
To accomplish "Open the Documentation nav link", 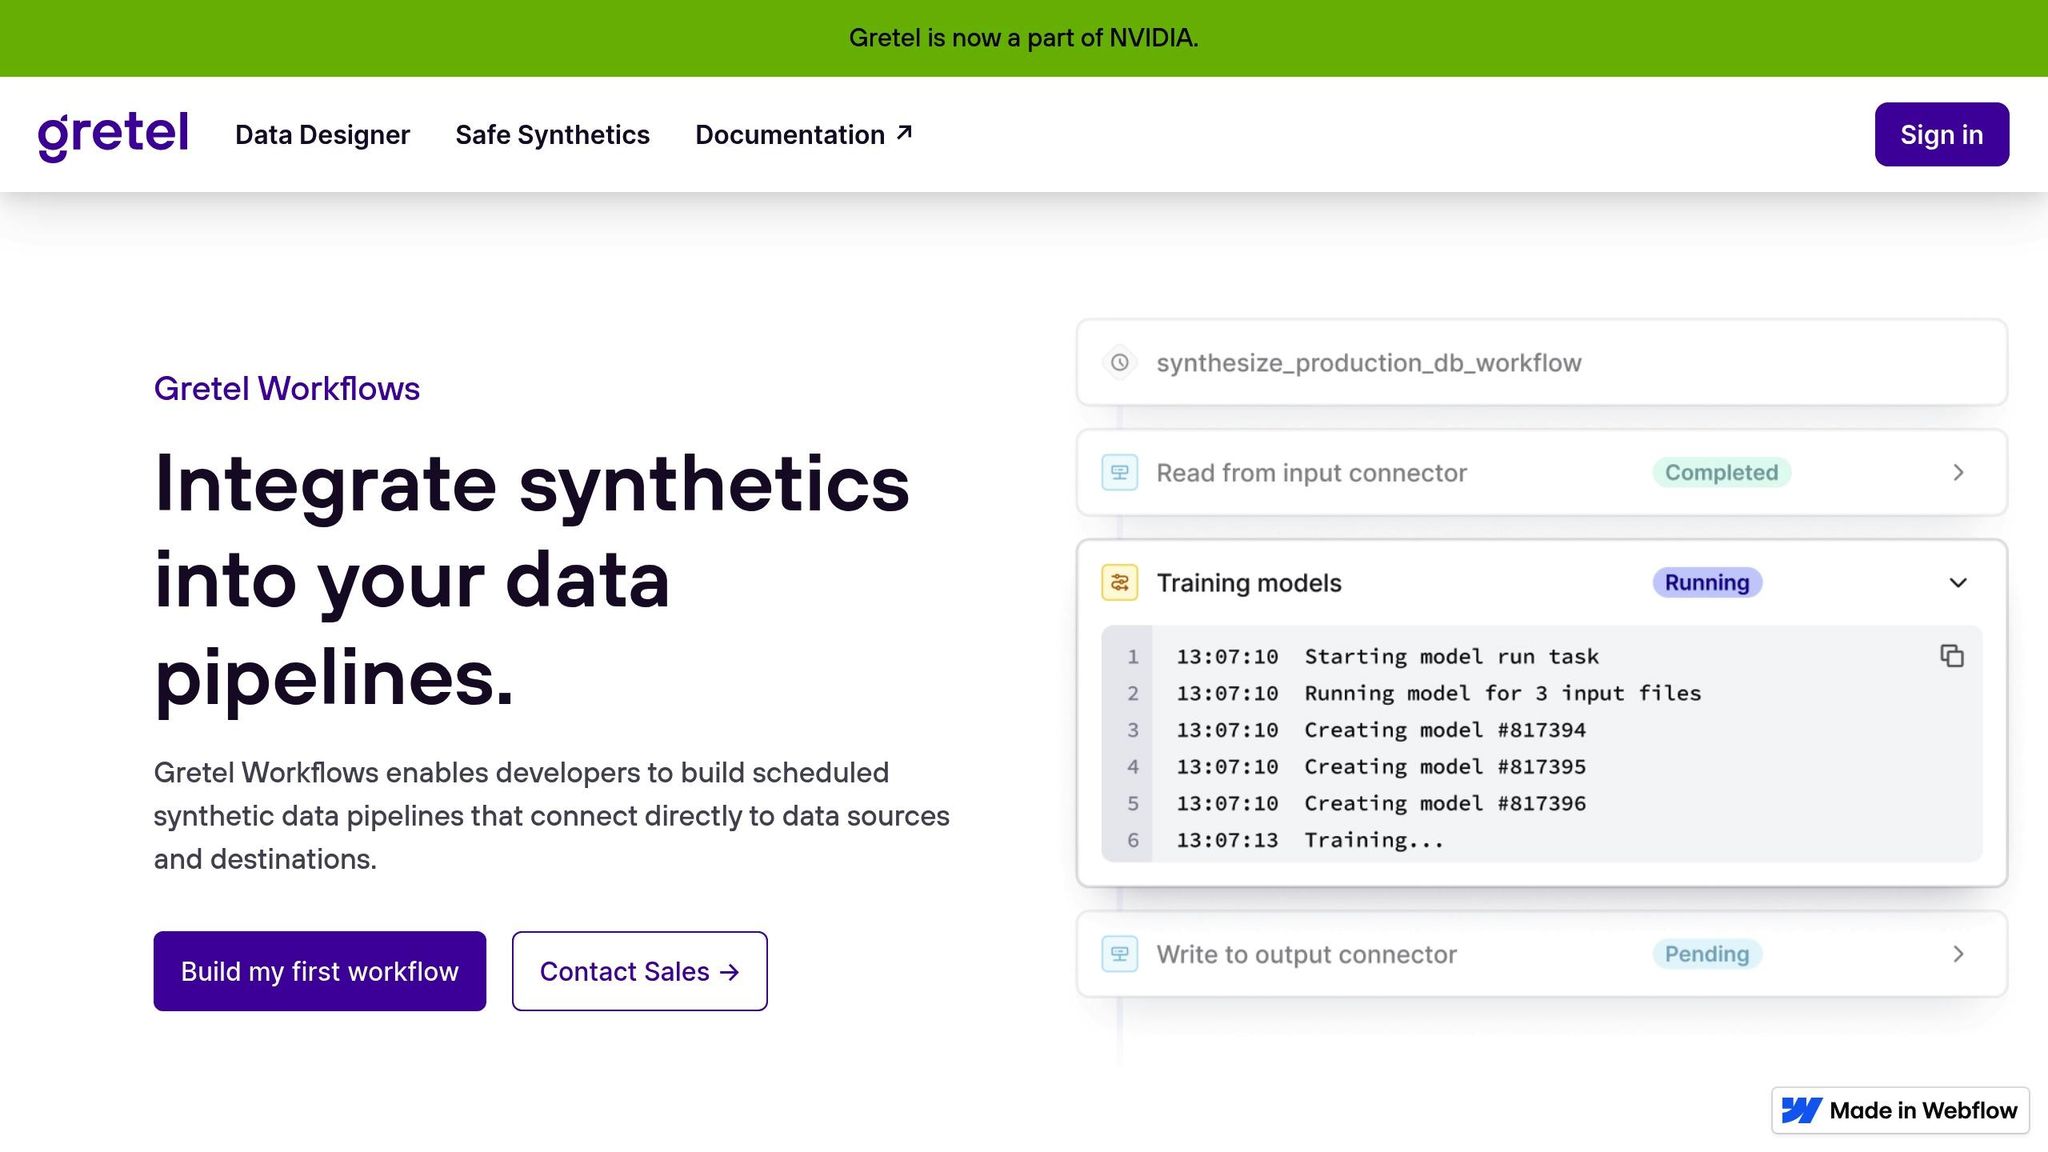I will 789,135.
